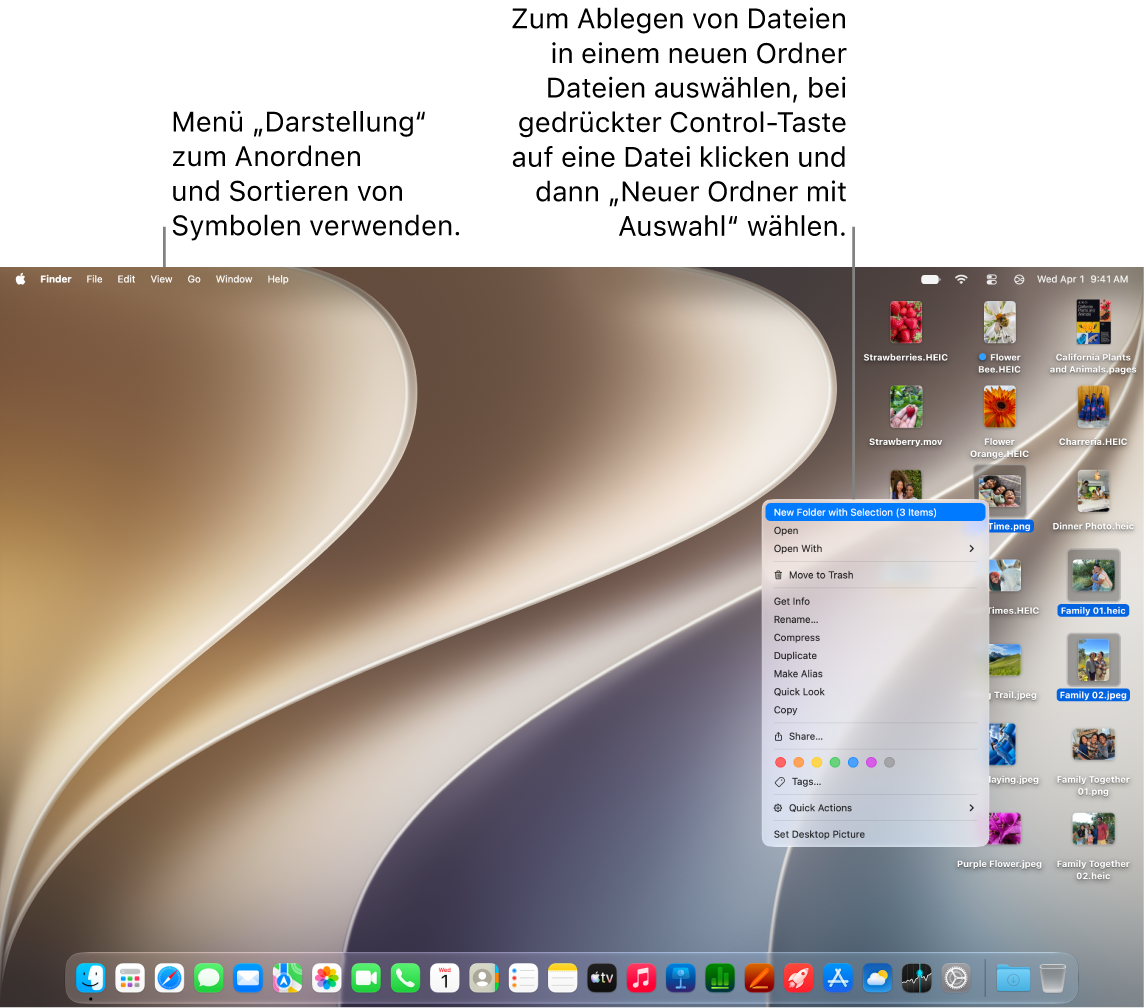
Task: Select Copy in context menu
Action: 875,710
